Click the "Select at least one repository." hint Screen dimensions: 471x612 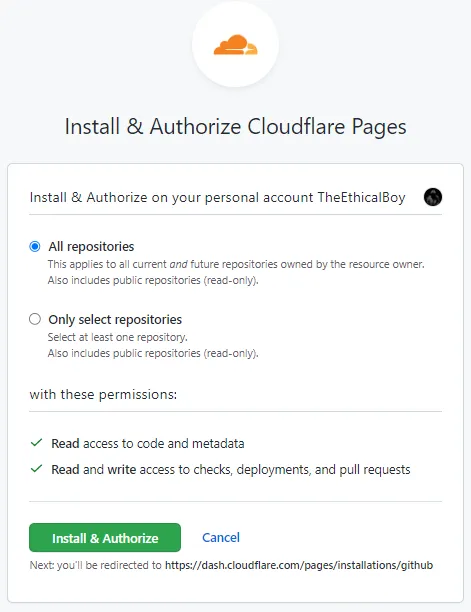[x=117, y=337]
